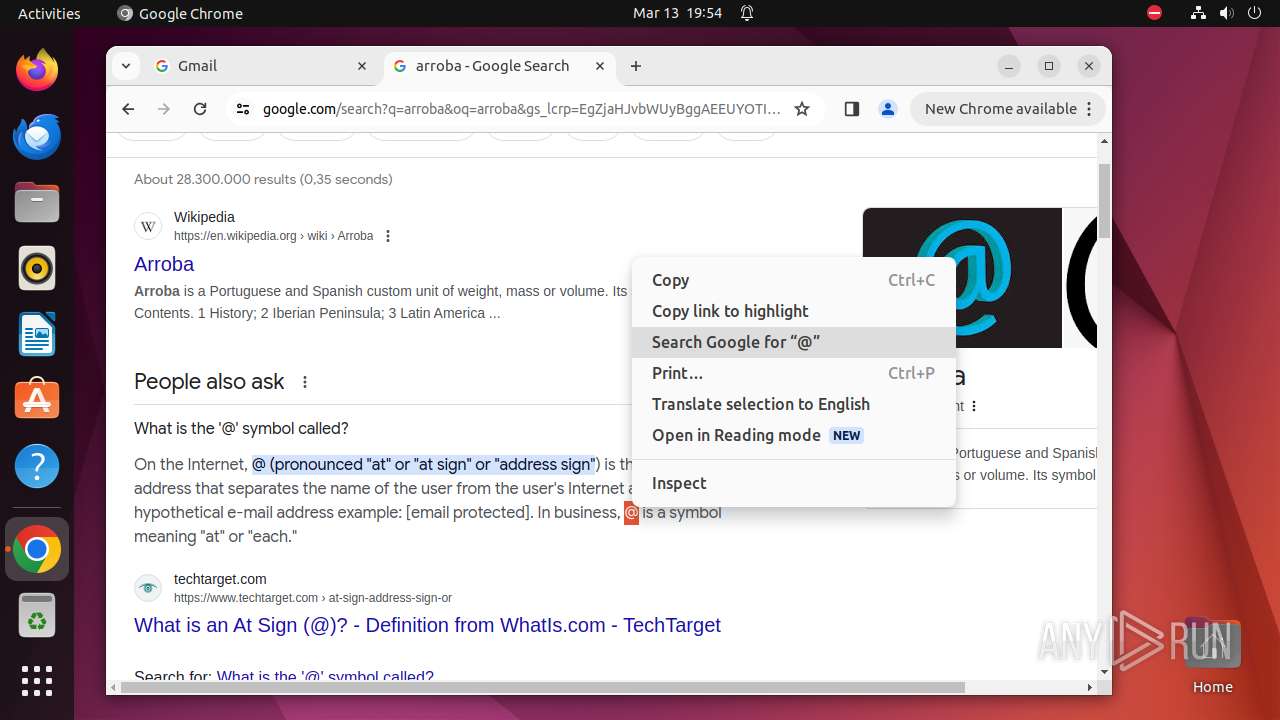Click the address bar URL field
The image size is (1280, 720).
pos(521,109)
